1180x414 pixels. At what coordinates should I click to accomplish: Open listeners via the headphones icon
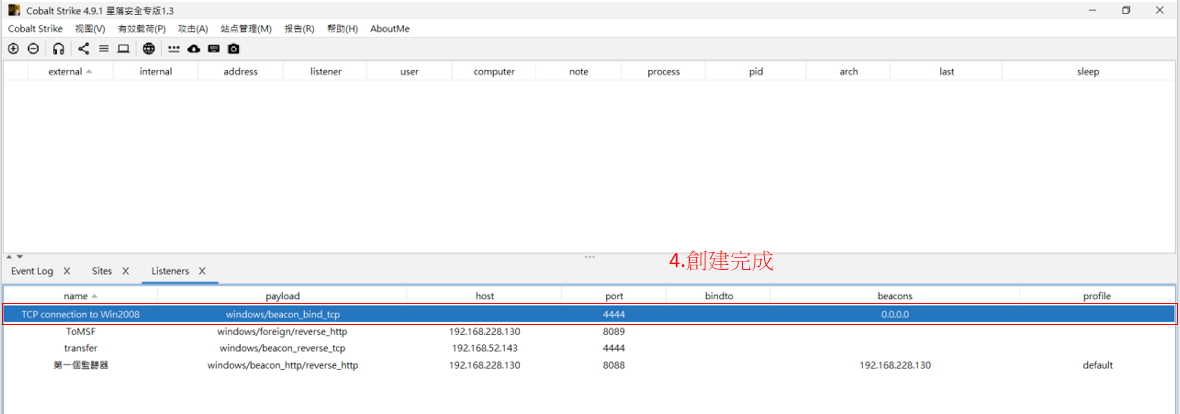59,49
